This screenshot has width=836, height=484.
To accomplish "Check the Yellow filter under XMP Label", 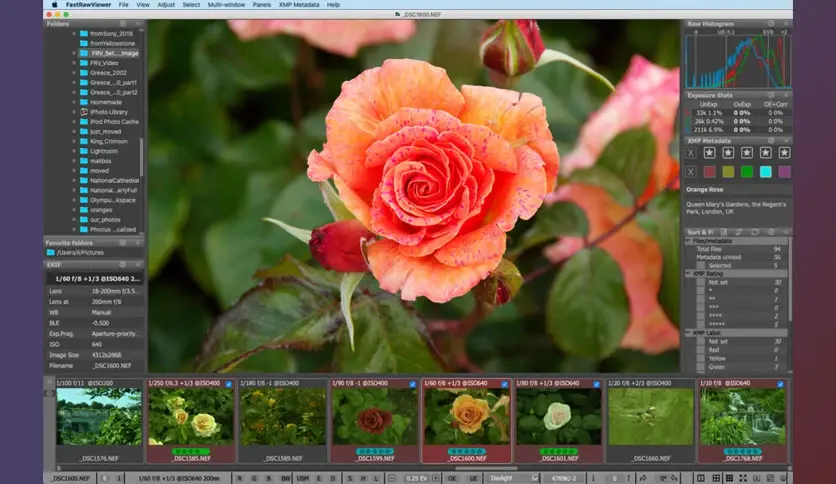I will tap(701, 358).
